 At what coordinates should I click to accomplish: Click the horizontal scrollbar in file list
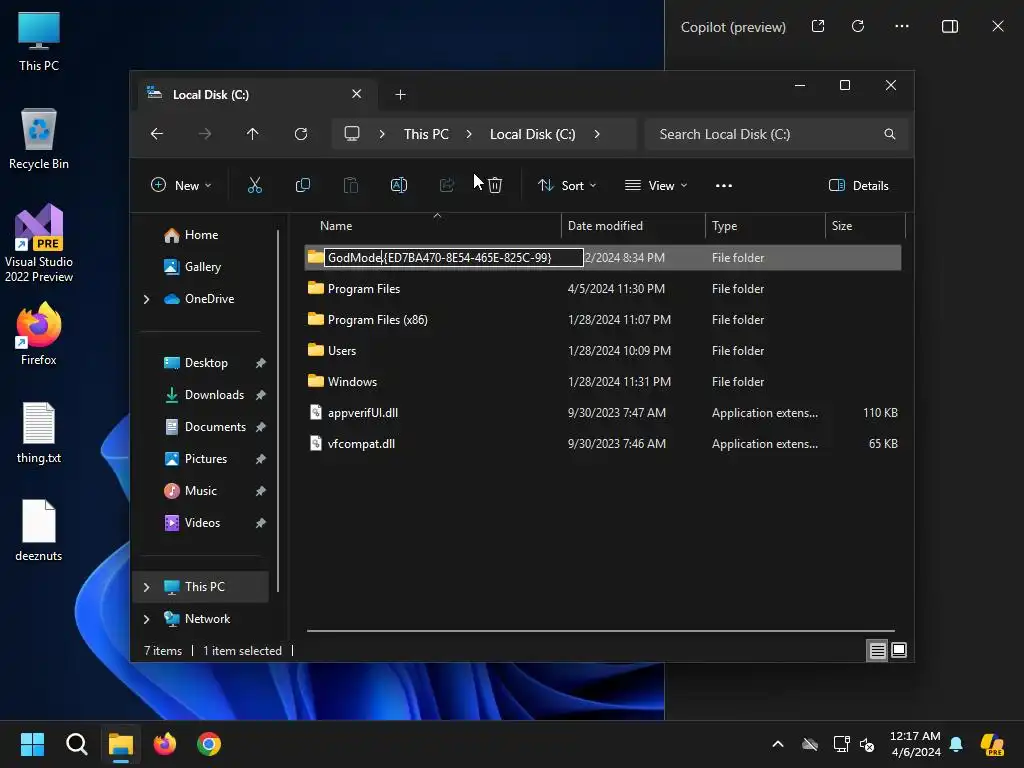click(x=601, y=631)
